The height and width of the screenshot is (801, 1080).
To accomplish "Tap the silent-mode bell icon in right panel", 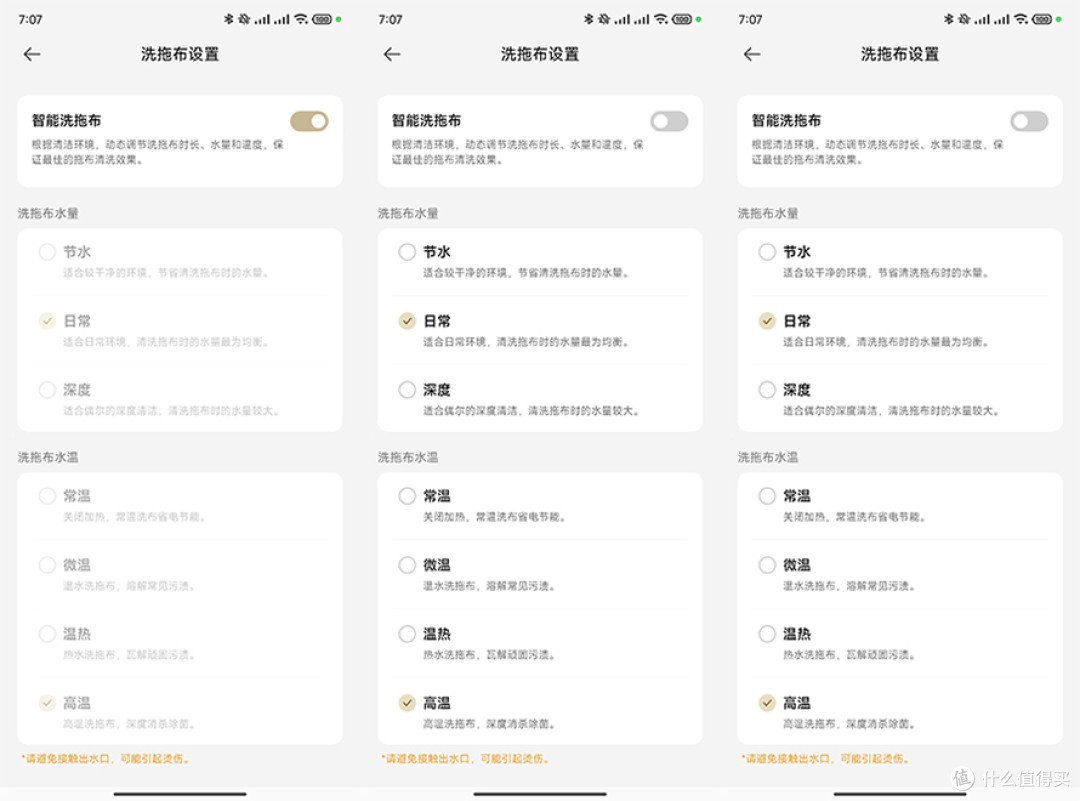I will coord(964,19).
